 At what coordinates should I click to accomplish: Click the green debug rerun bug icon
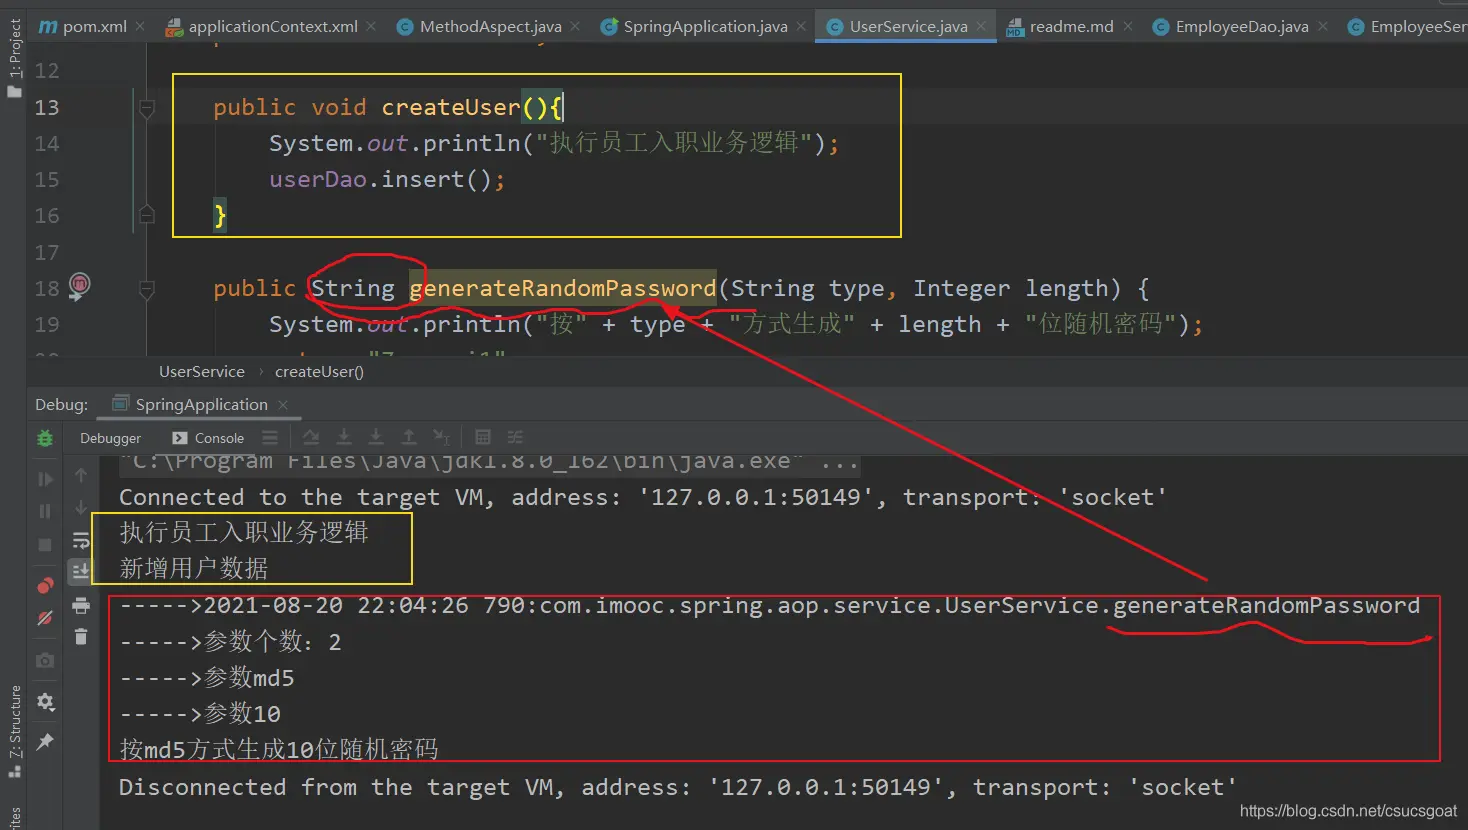(x=45, y=438)
